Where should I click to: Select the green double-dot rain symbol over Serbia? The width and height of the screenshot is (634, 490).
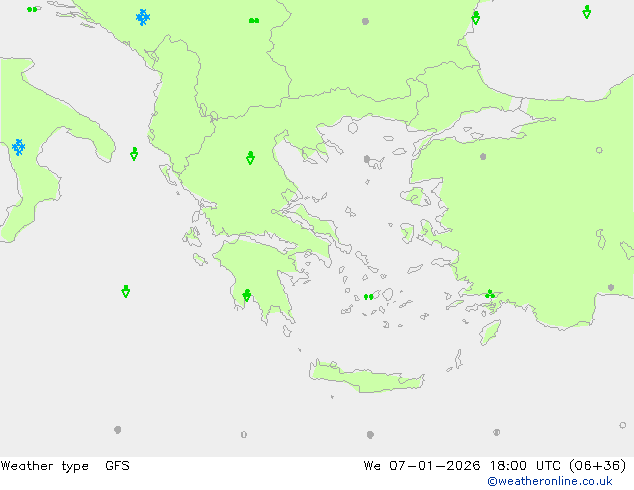254,20
